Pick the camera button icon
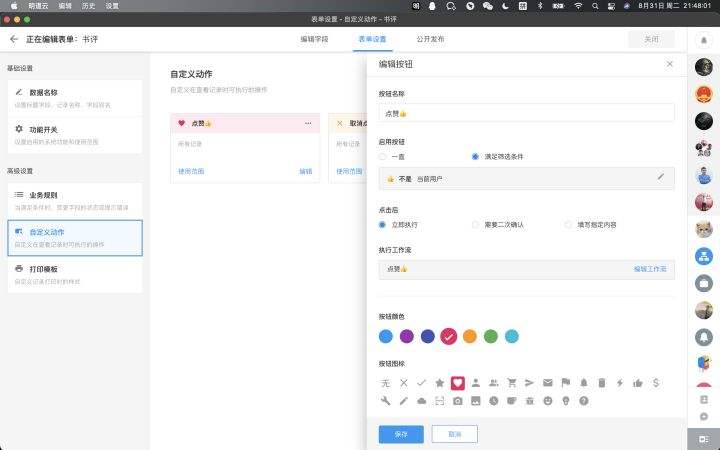 pos(457,401)
